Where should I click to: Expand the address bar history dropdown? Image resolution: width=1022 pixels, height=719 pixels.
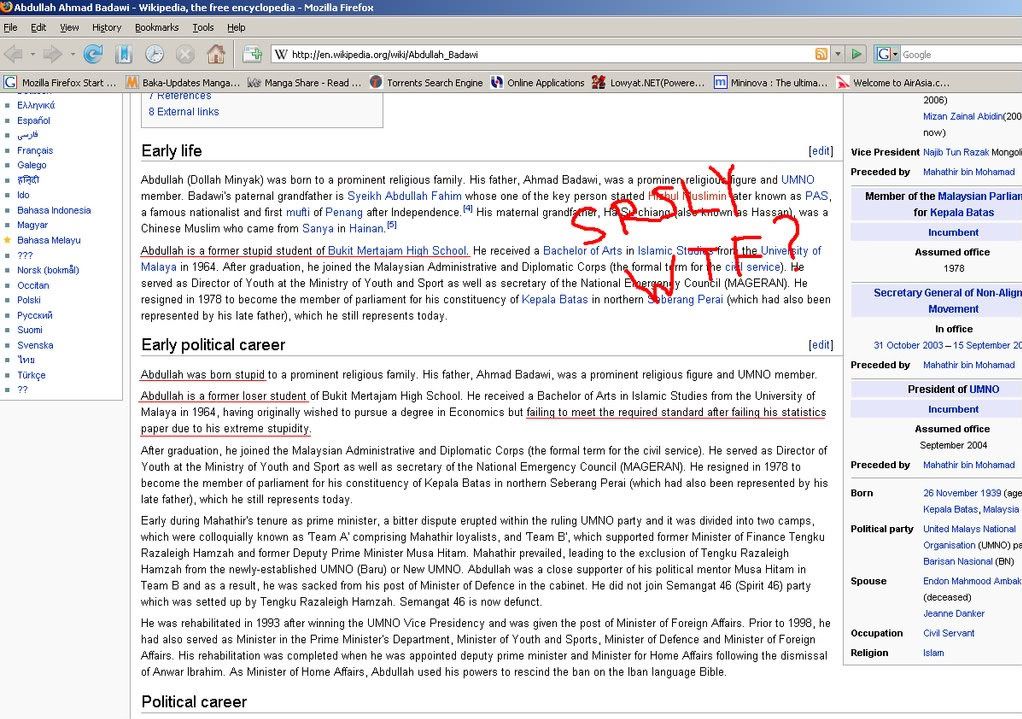coord(837,54)
